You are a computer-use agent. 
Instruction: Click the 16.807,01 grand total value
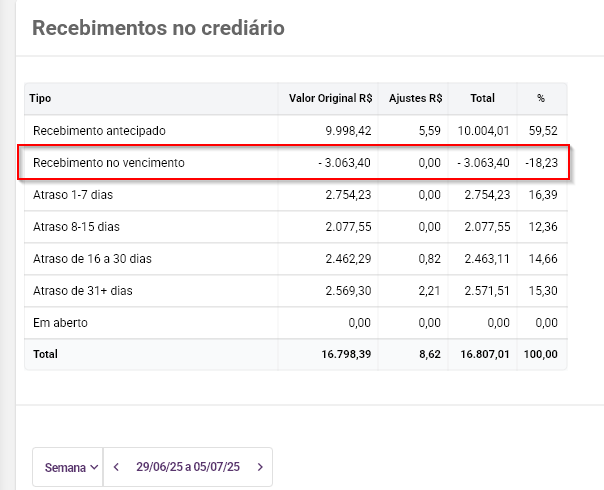(484, 354)
